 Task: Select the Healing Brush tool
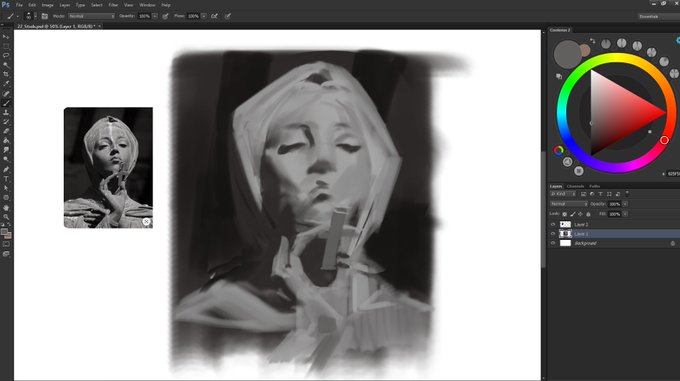(6, 94)
